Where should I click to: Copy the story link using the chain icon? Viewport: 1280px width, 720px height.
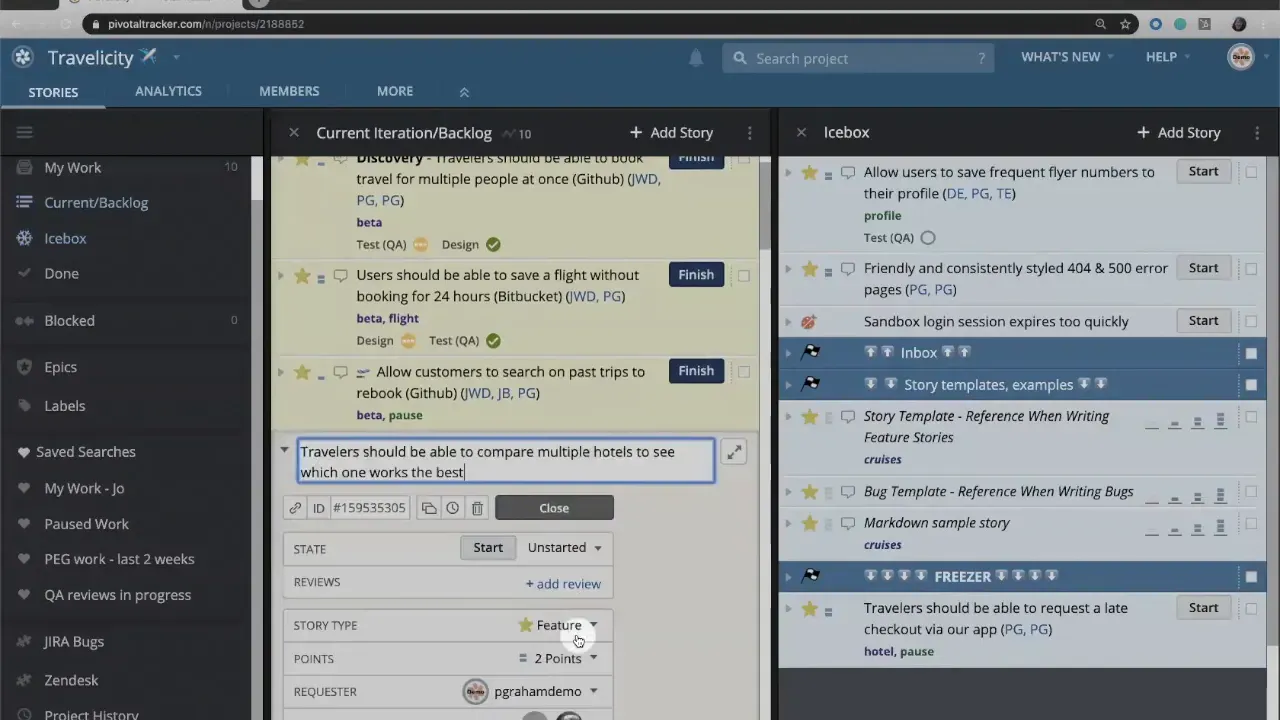295,507
